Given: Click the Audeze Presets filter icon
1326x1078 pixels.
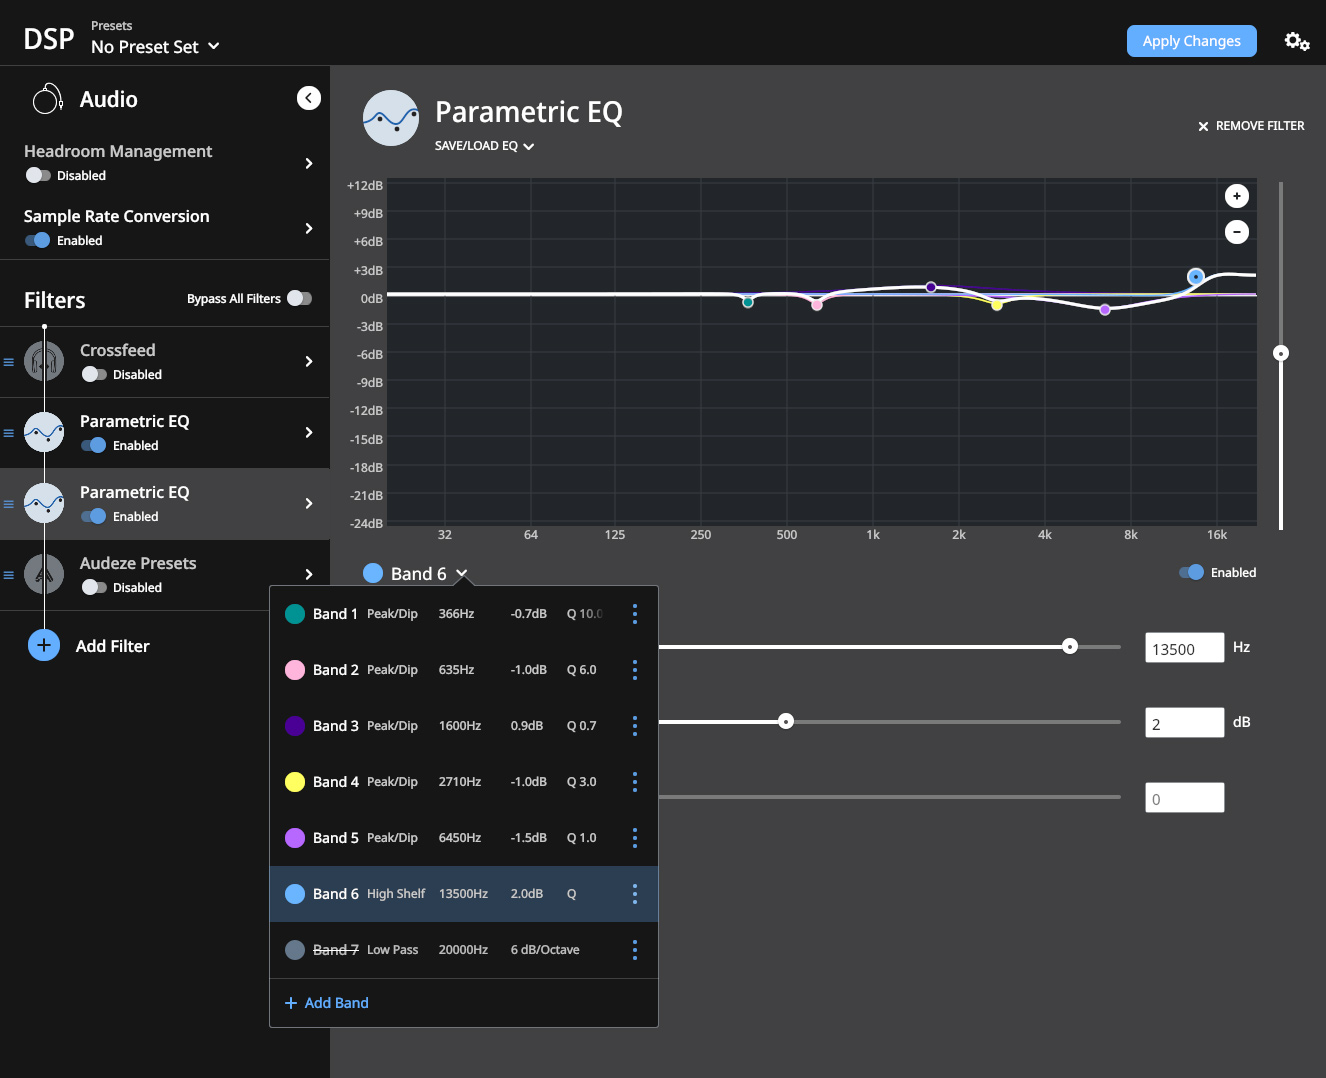Looking at the screenshot, I should click(44, 574).
